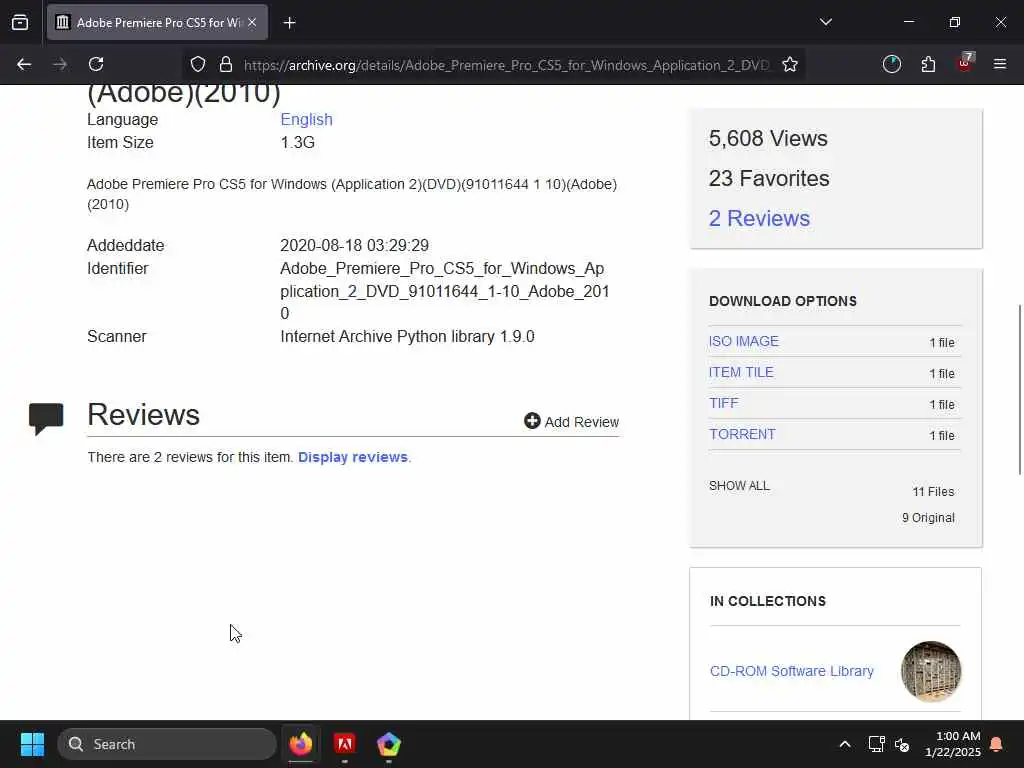Screen dimensions: 1024x768
Task: Click the CD-ROM Software Library thumbnail image
Action: 931,671
